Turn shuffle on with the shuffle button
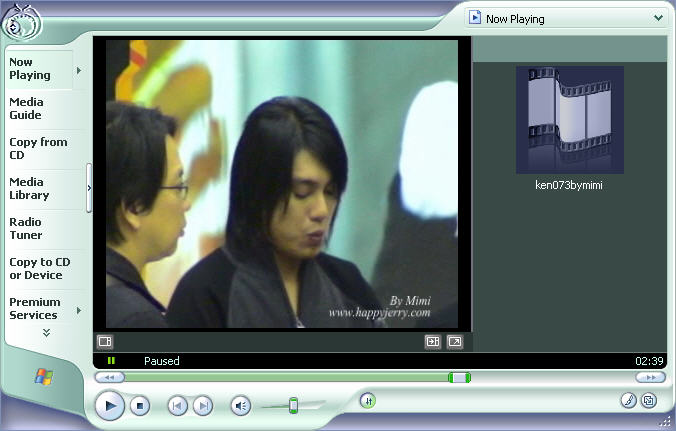The image size is (676, 431). (x=368, y=401)
